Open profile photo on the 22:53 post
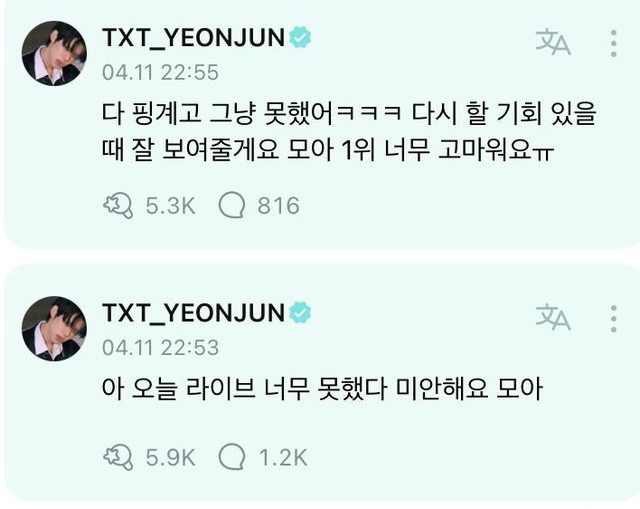 pyautogui.click(x=54, y=329)
